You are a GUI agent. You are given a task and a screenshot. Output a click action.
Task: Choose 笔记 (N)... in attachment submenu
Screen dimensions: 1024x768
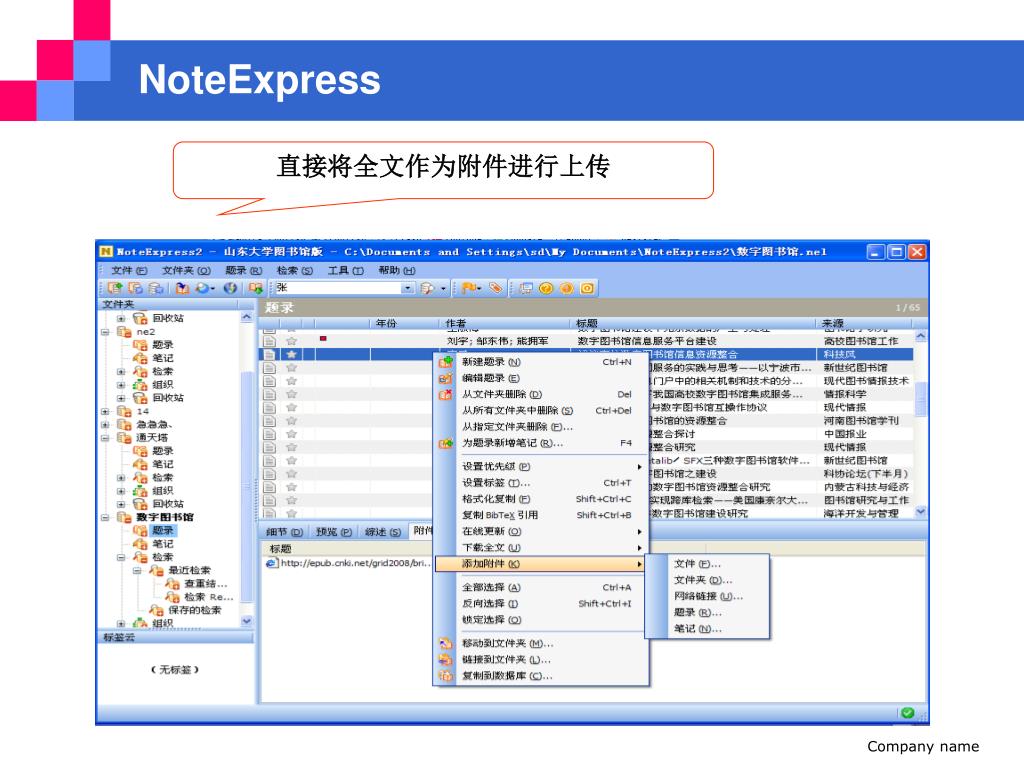[709, 629]
